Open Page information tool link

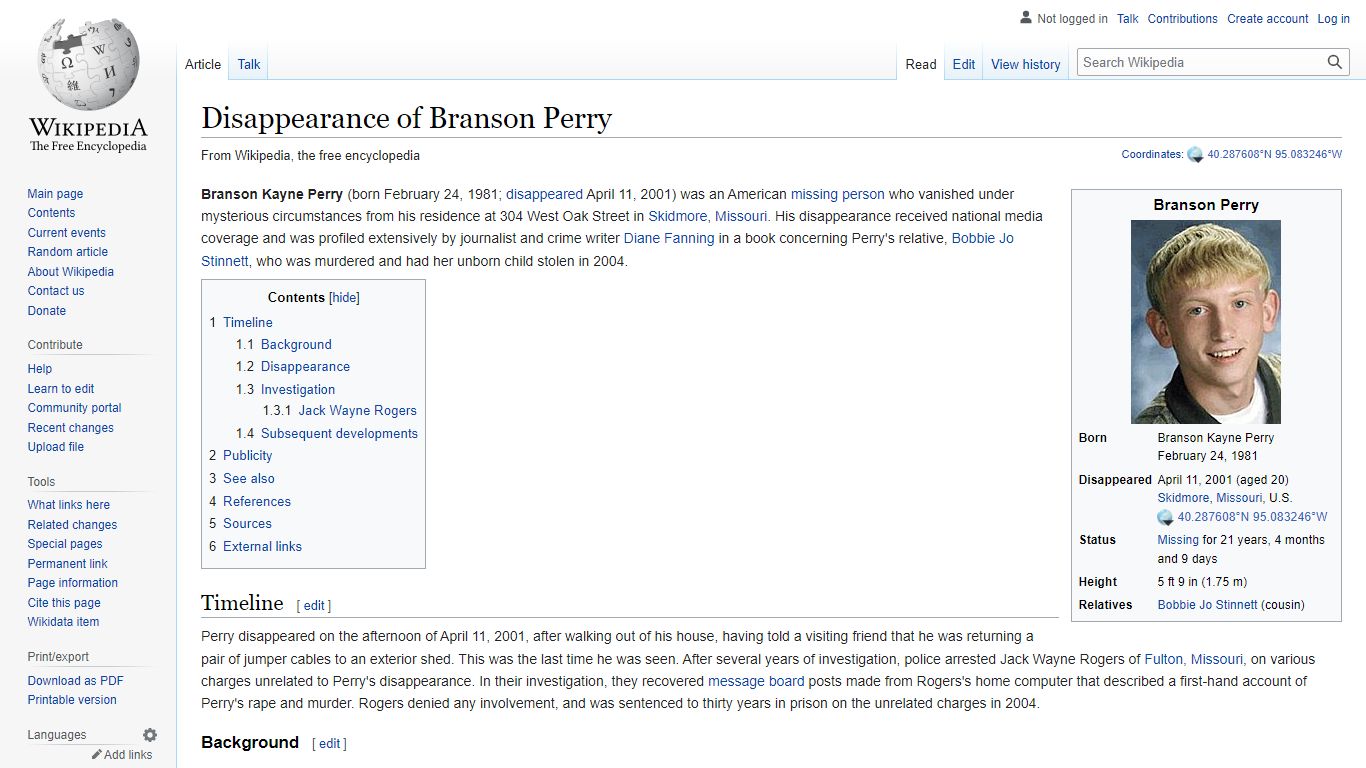[72, 583]
